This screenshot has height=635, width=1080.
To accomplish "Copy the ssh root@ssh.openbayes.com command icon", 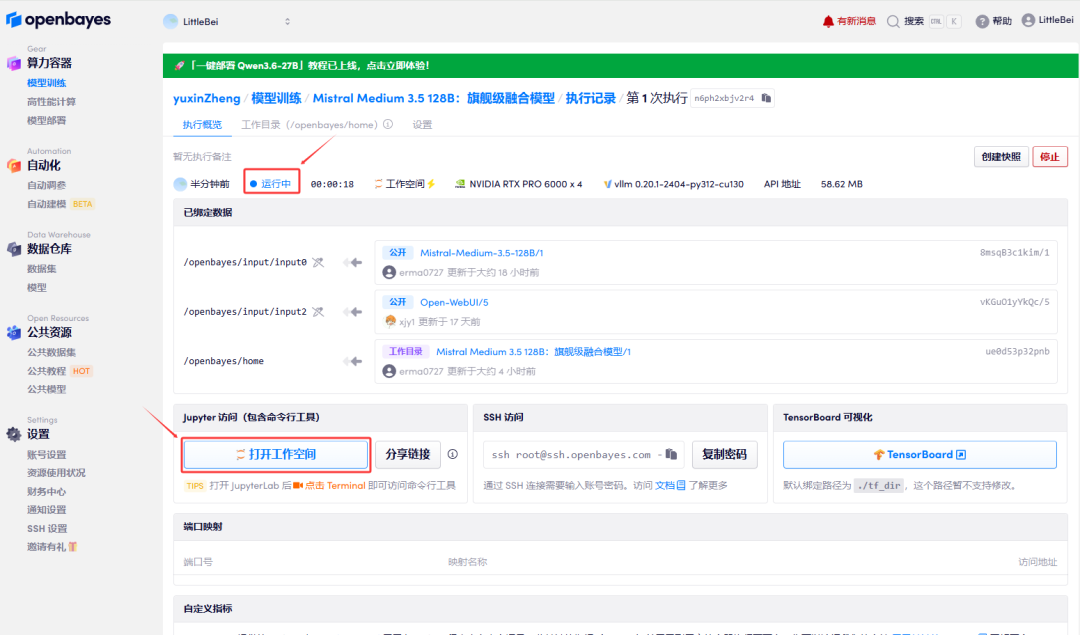I will (x=672, y=455).
